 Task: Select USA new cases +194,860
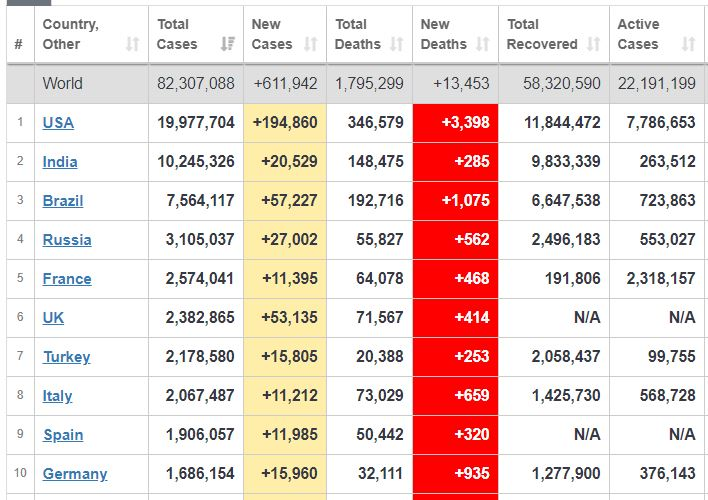click(285, 122)
